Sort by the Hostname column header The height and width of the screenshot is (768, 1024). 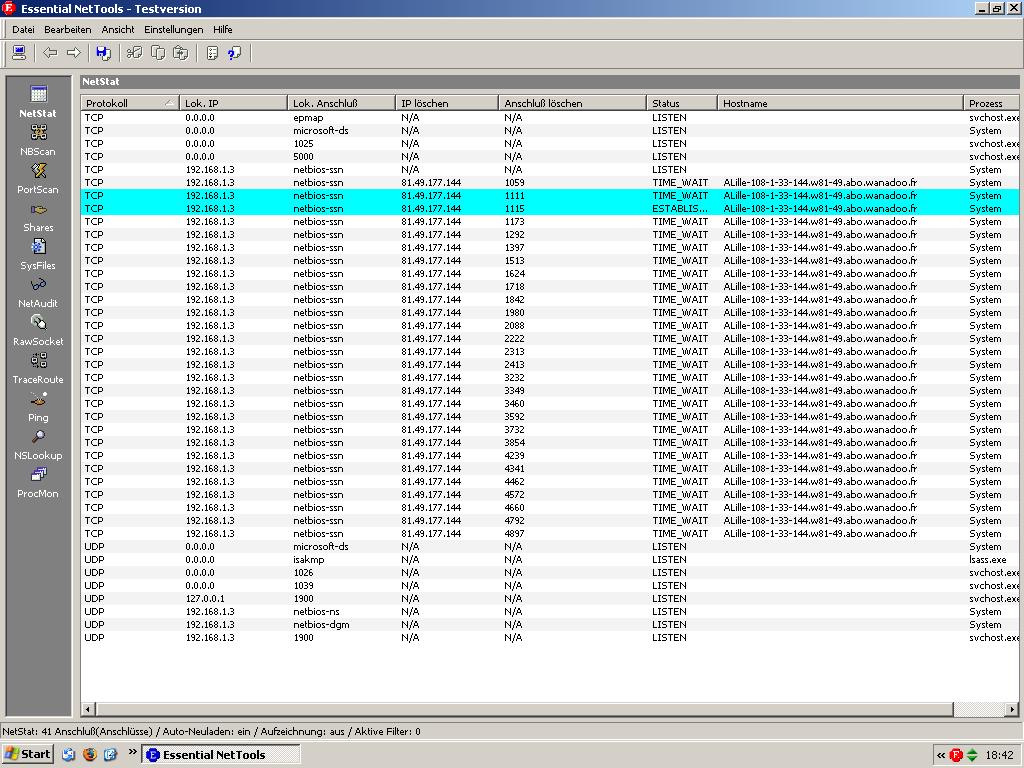[x=840, y=103]
